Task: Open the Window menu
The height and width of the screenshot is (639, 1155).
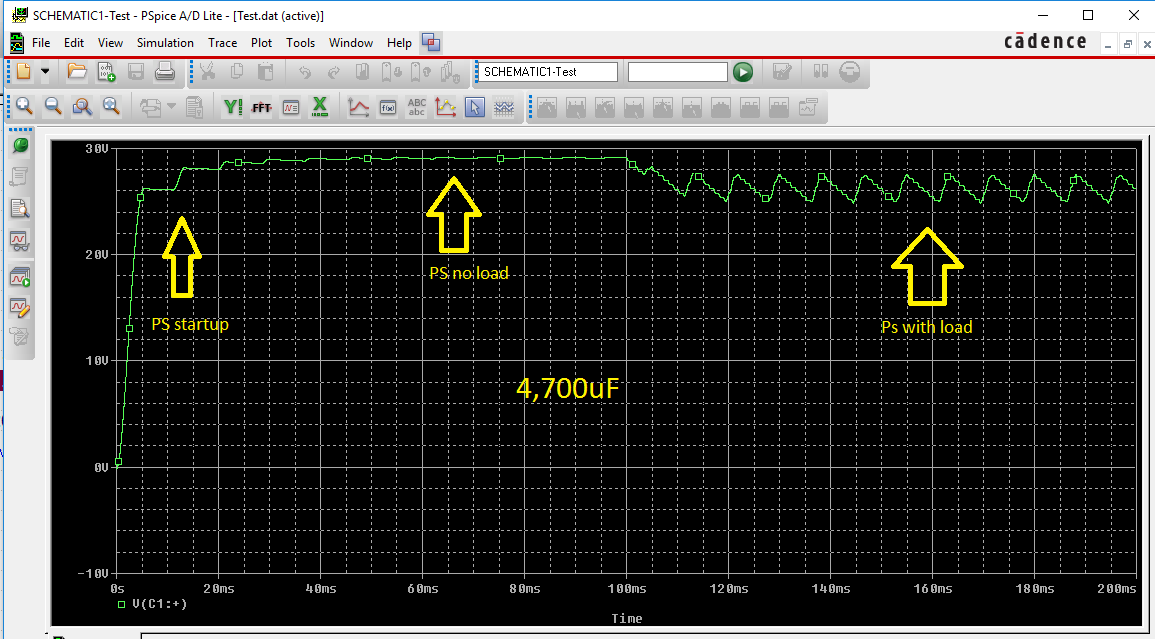Action: (351, 43)
